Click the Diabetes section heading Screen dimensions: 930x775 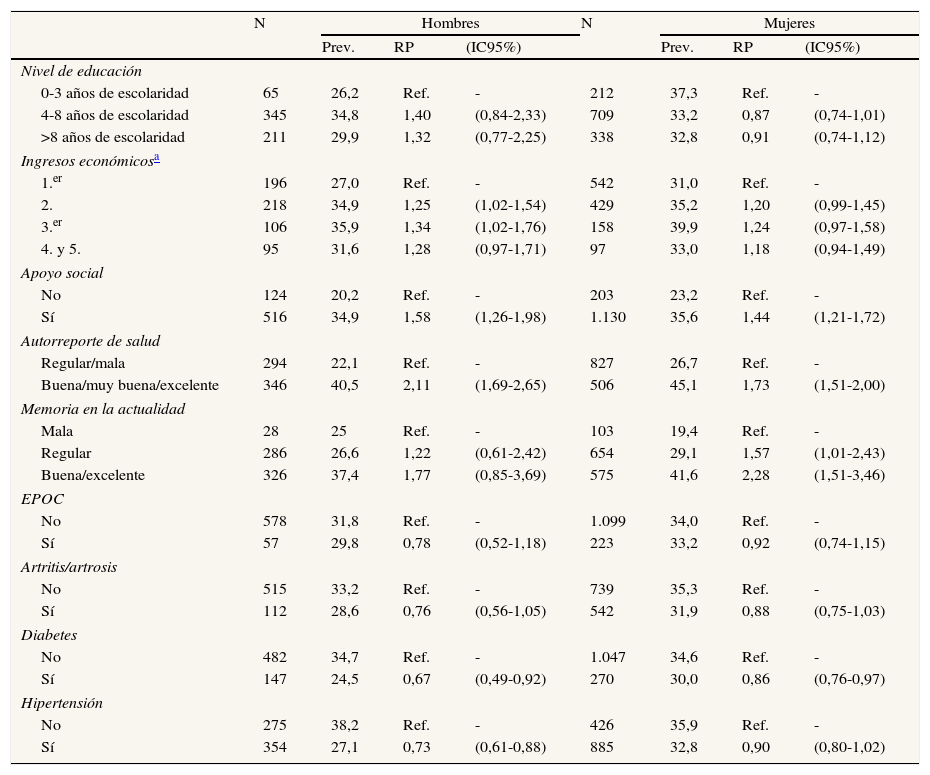49,635
